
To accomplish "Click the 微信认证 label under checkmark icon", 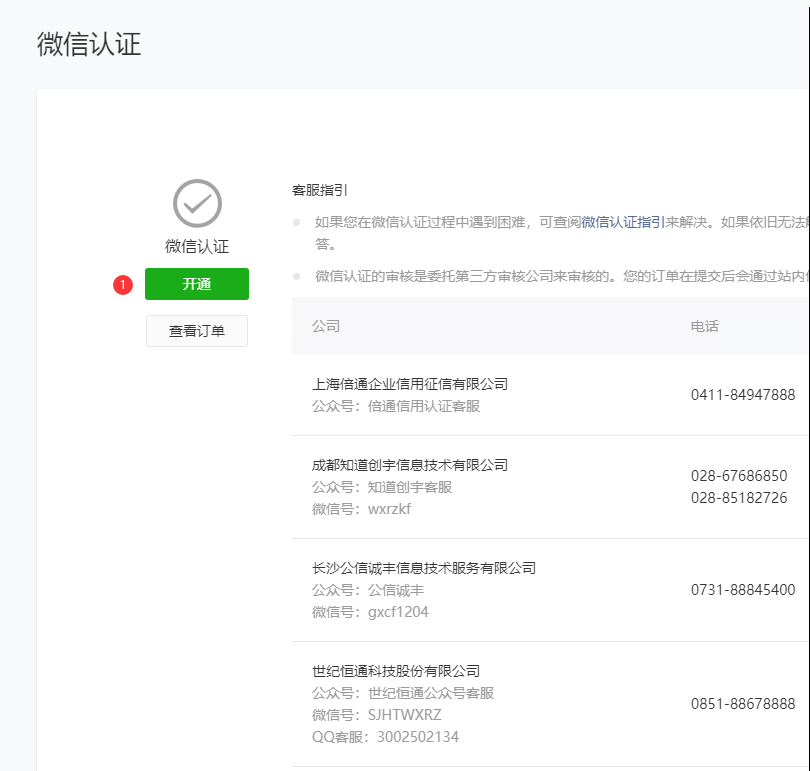I will point(197,246).
